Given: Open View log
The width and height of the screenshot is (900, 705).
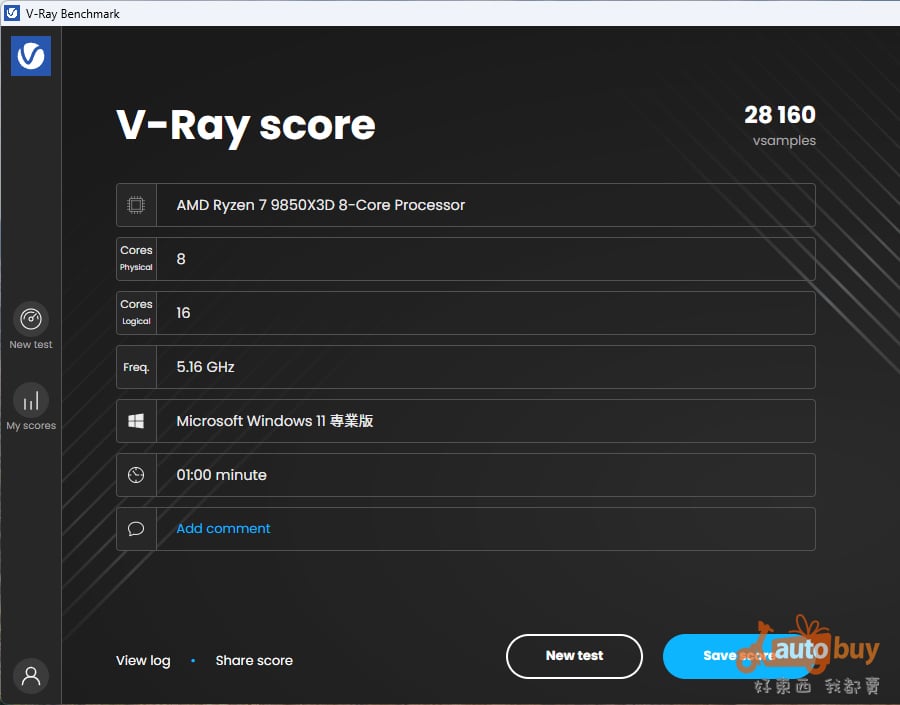Looking at the screenshot, I should [x=143, y=660].
